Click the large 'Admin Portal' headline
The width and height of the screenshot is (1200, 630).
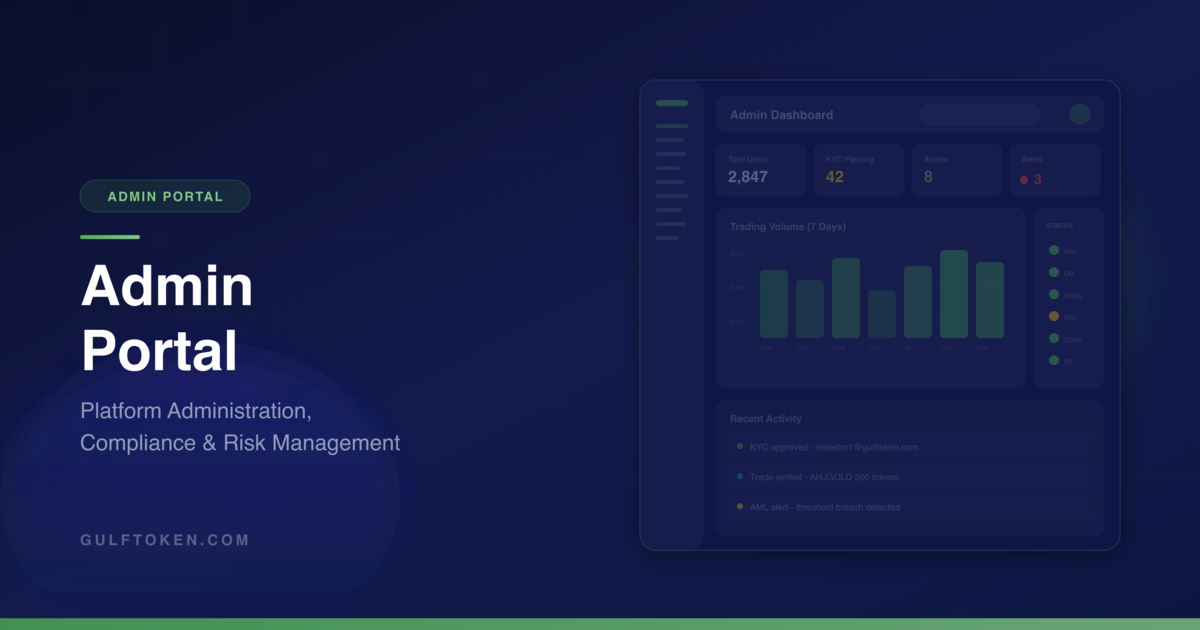tap(167, 319)
